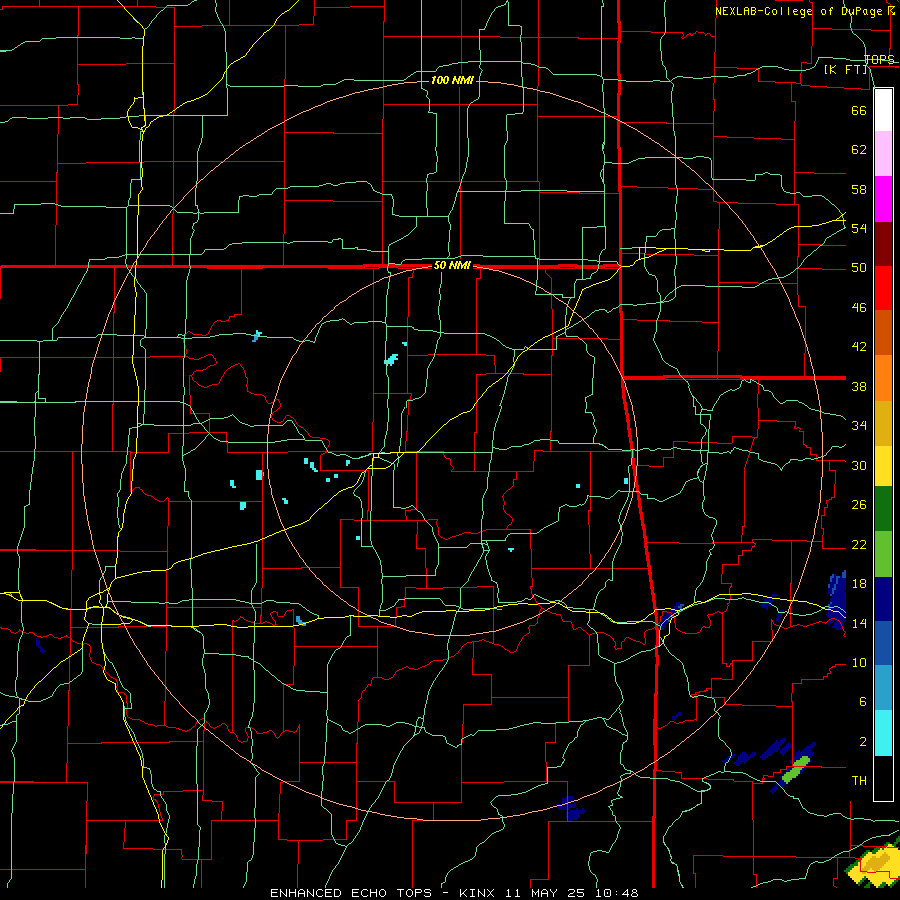Click the light green legend swatch
Screen dimensions: 900x900
(x=883, y=554)
